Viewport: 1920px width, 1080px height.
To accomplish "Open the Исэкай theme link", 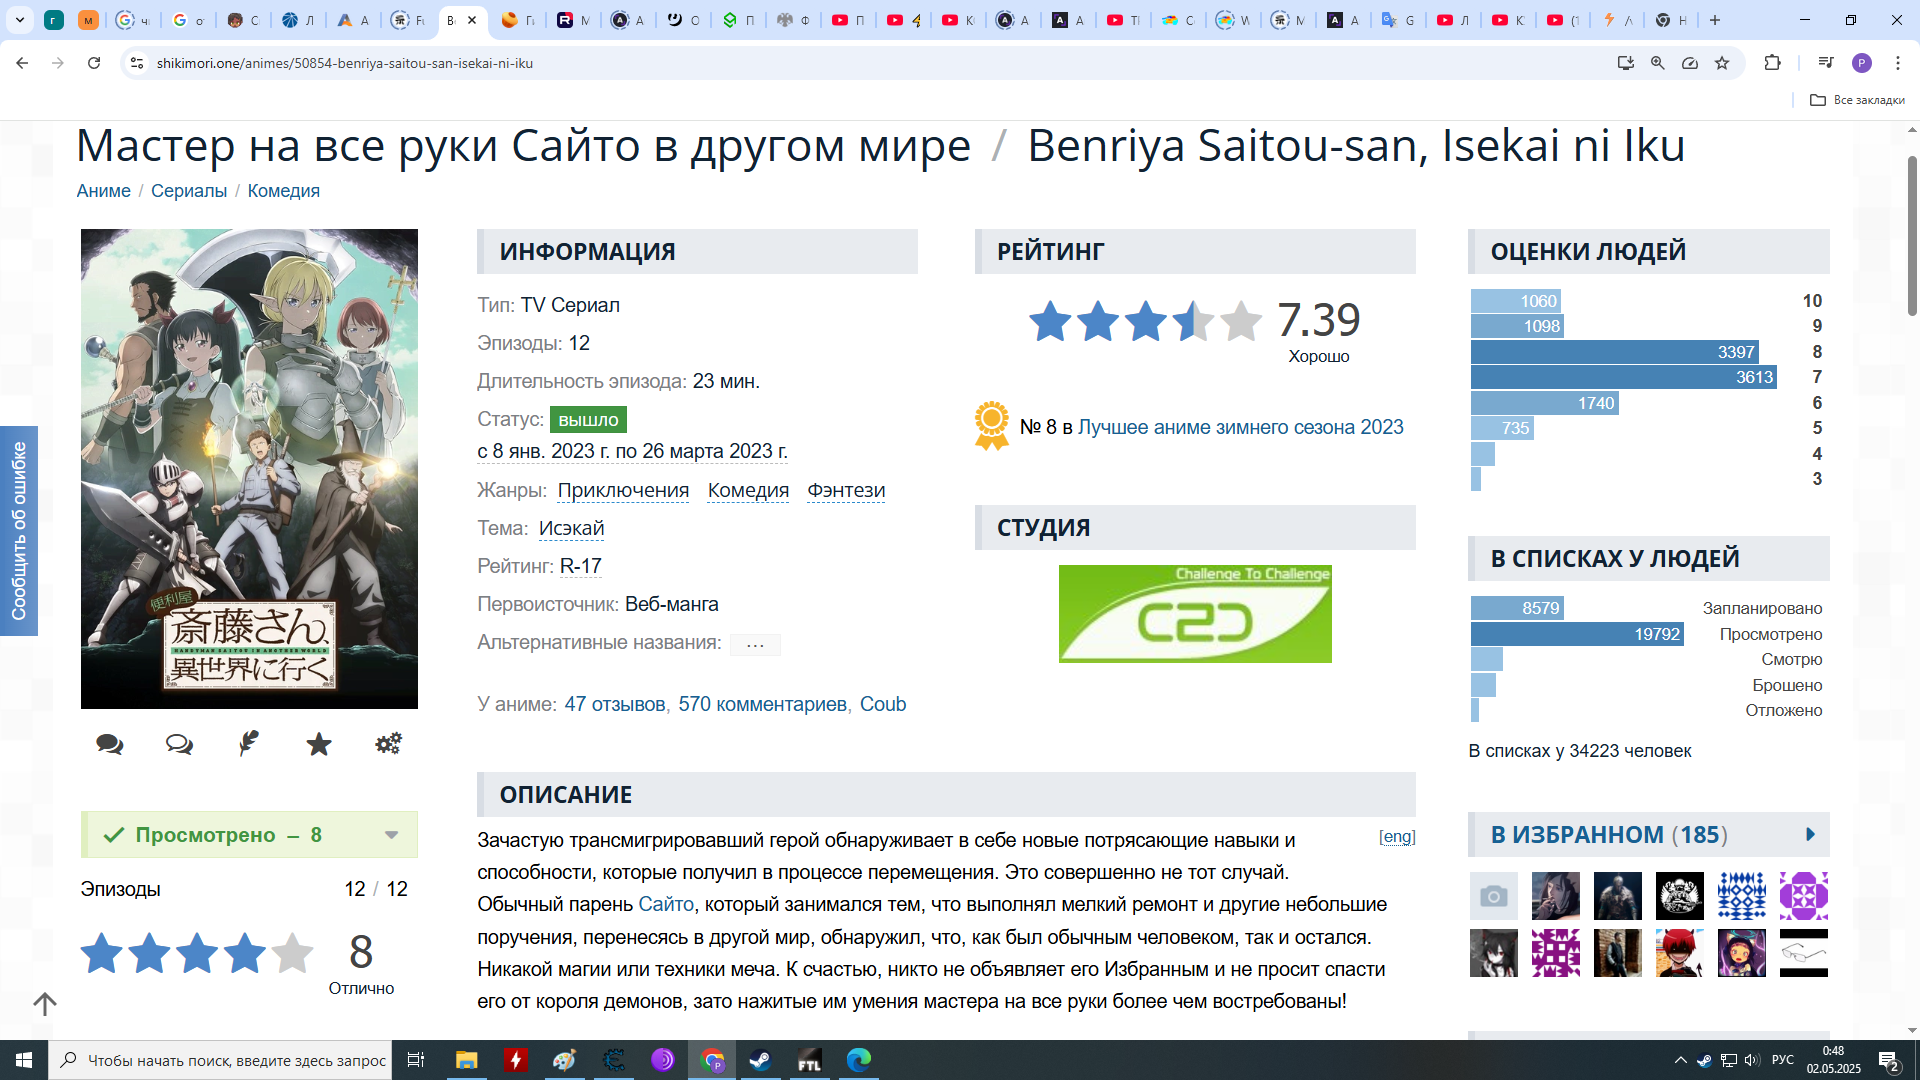I will (571, 528).
